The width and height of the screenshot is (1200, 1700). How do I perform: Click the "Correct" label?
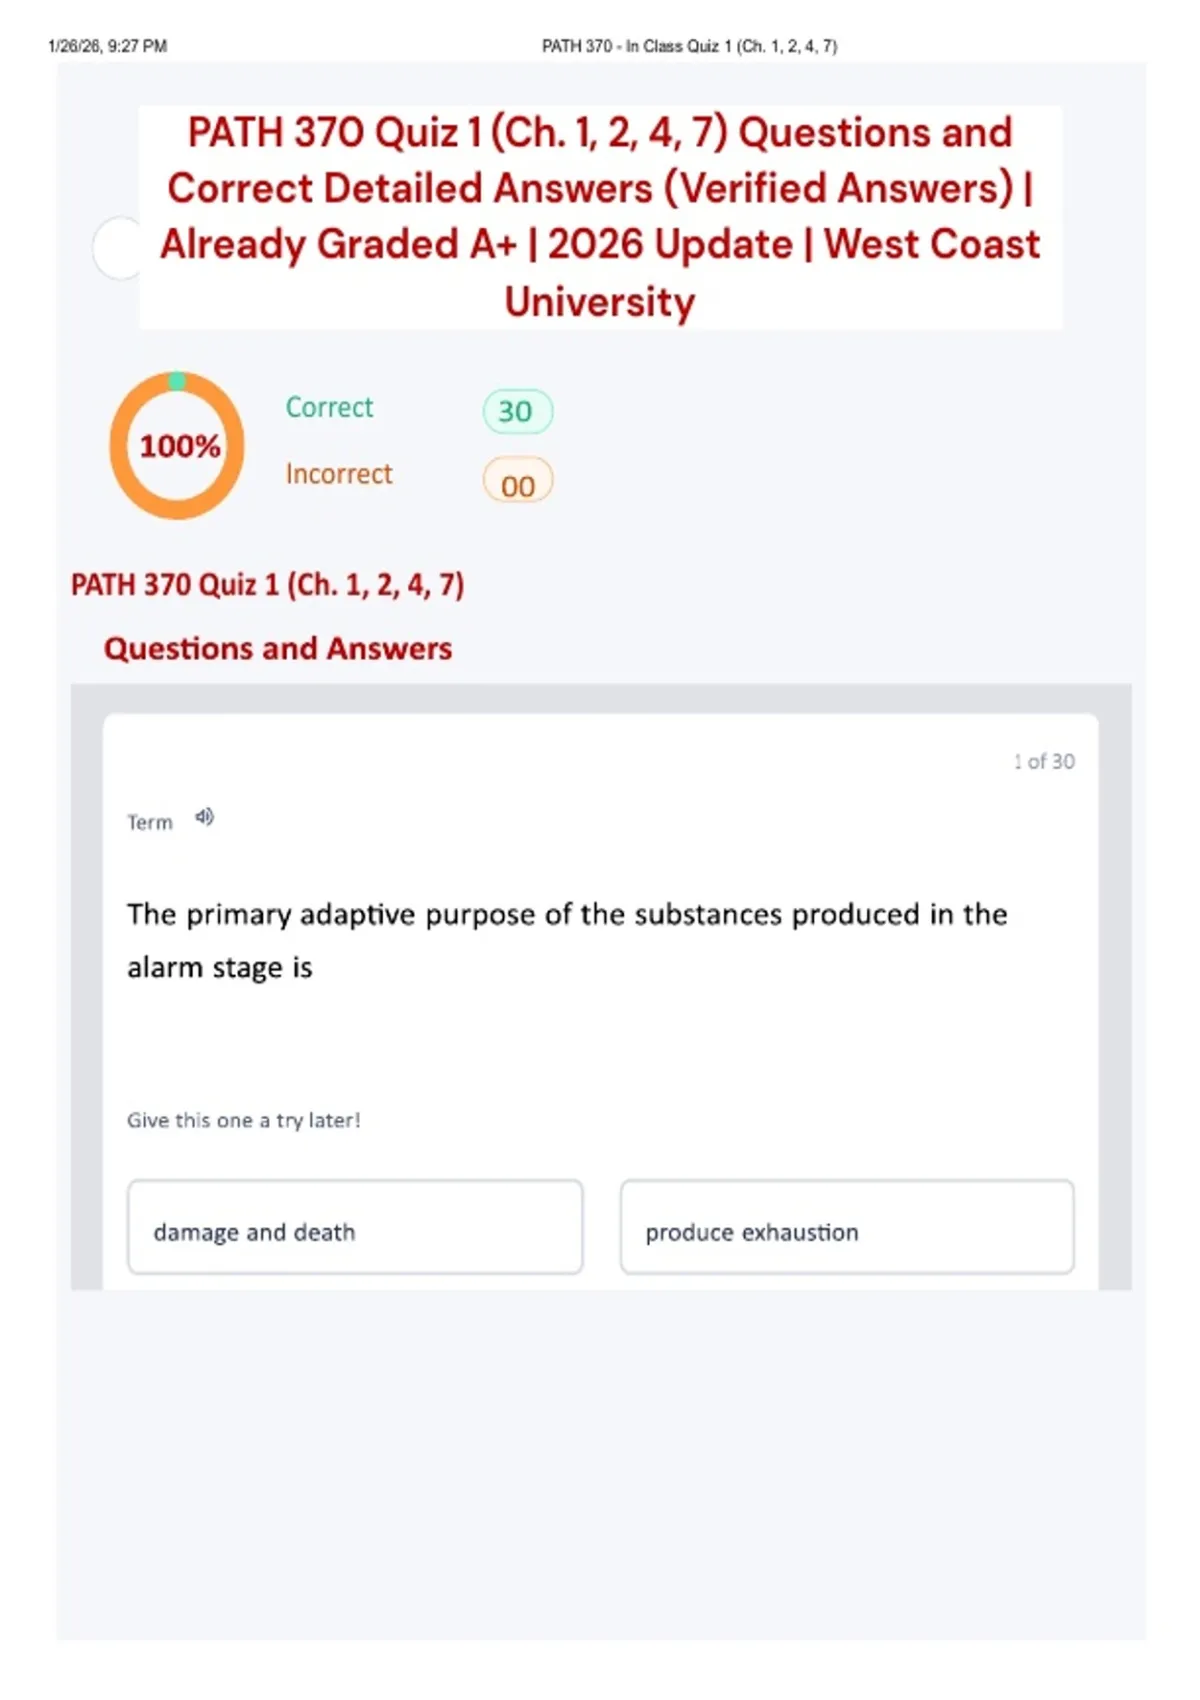329,407
